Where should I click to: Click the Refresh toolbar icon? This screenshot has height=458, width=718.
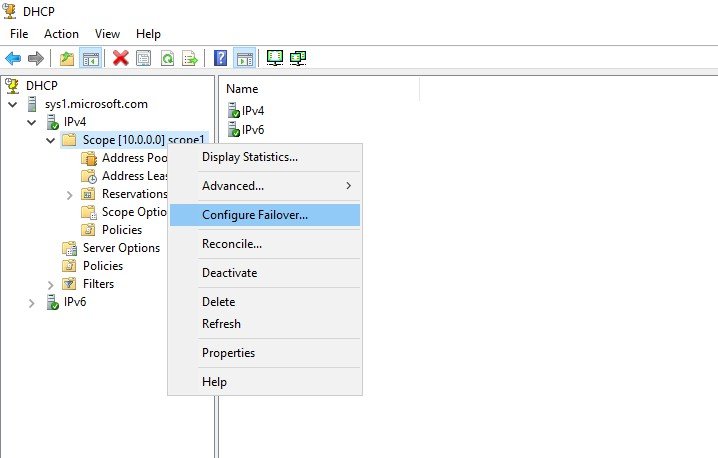tap(168, 58)
